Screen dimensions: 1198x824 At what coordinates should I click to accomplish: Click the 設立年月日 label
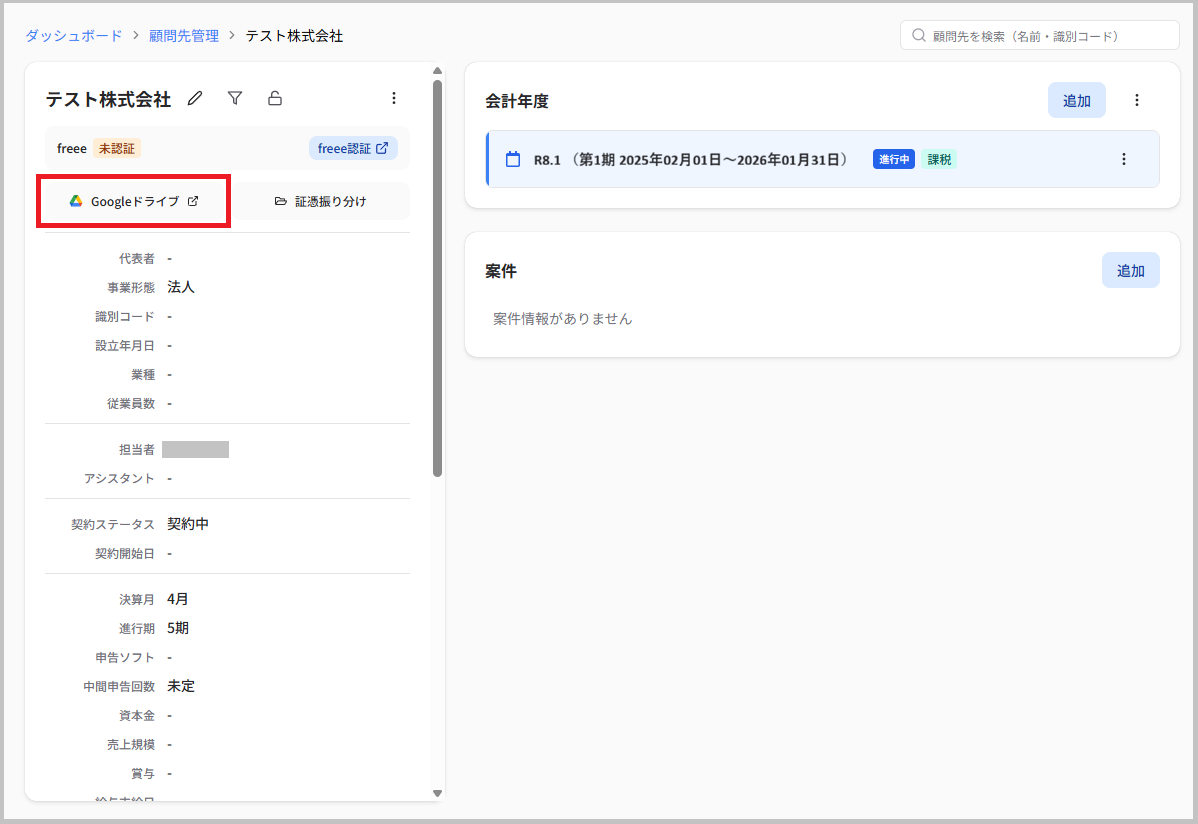point(125,345)
